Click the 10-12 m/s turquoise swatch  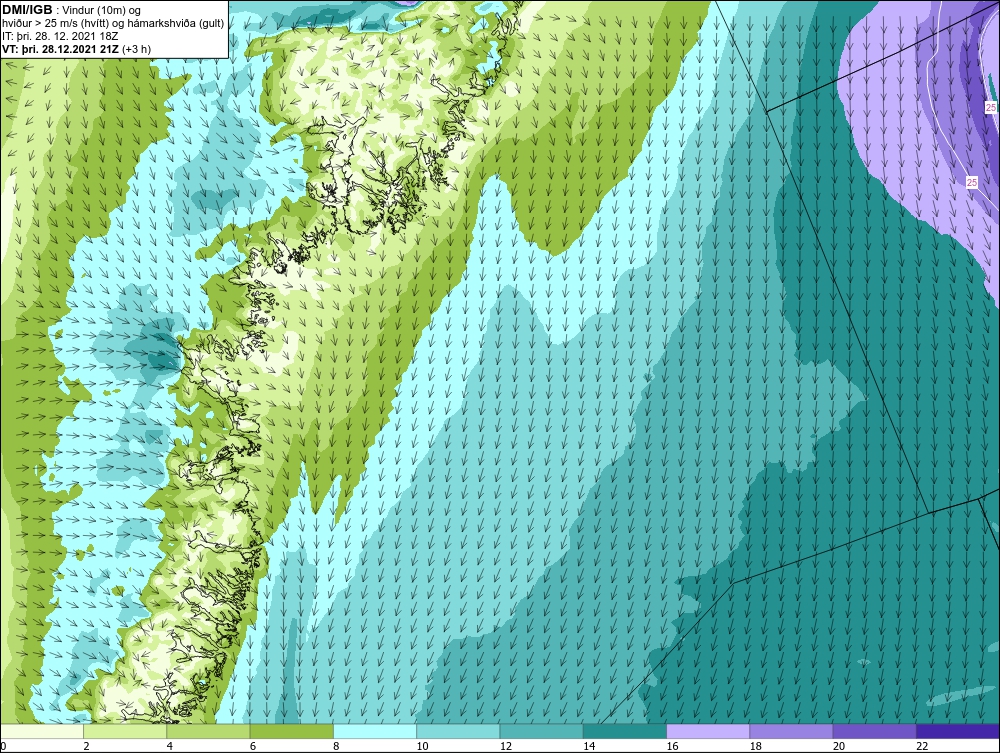tap(458, 731)
